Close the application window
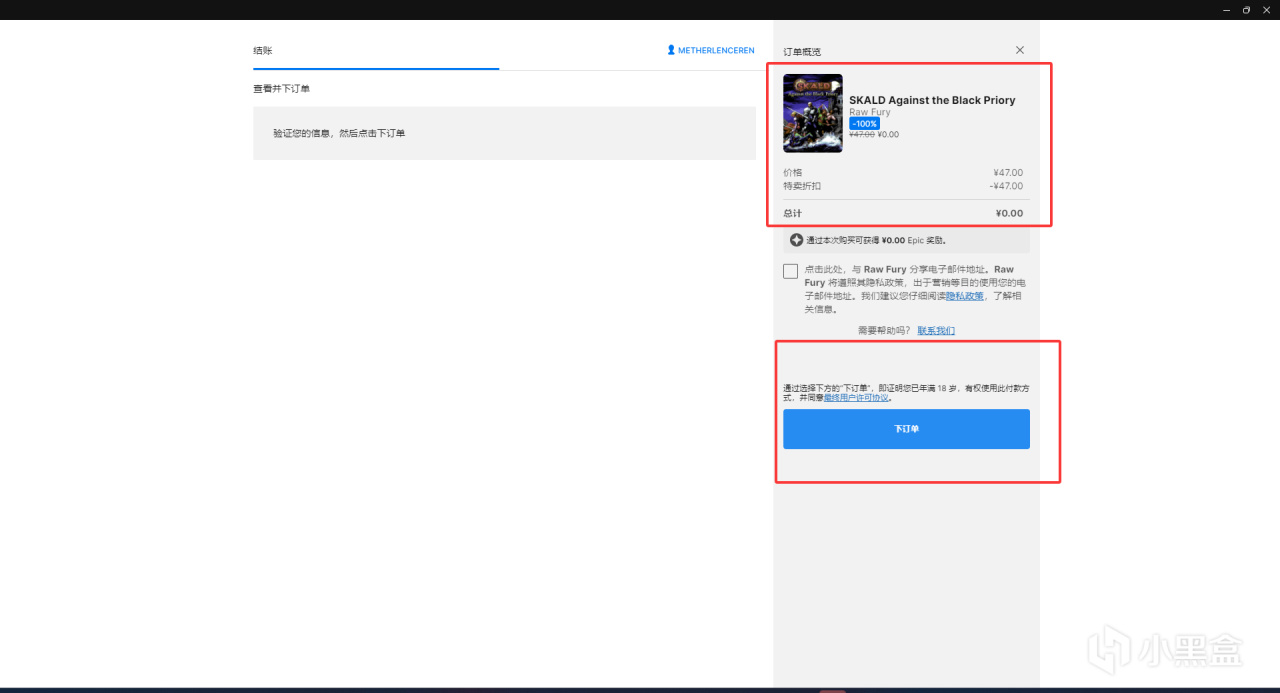The width and height of the screenshot is (1280, 693). 1266,10
